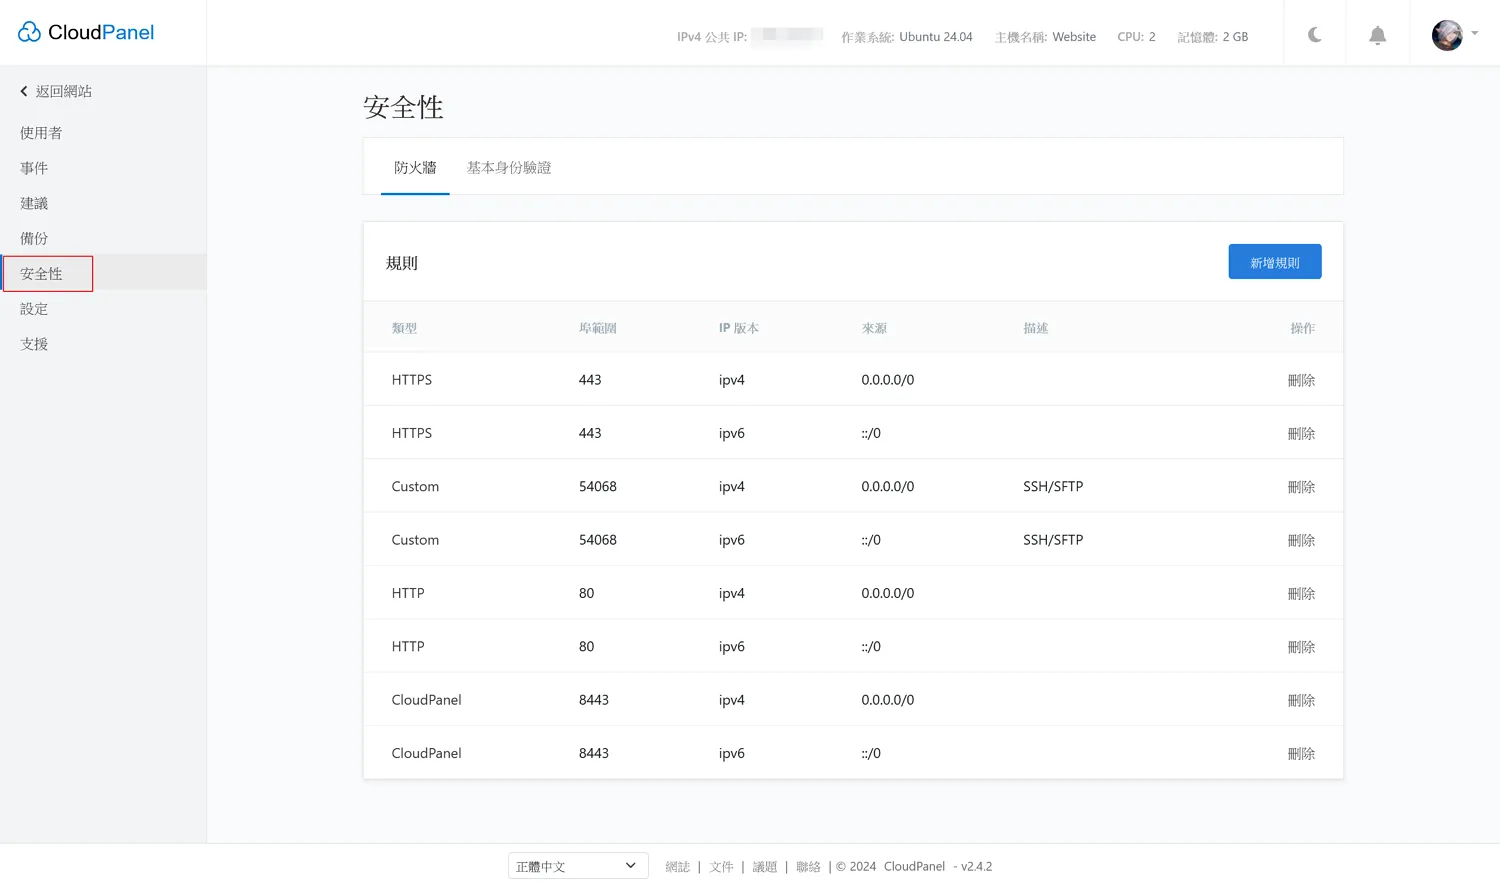The width and height of the screenshot is (1500, 887).
Task: Open 設定 in the sidebar
Action: pyautogui.click(x=34, y=309)
